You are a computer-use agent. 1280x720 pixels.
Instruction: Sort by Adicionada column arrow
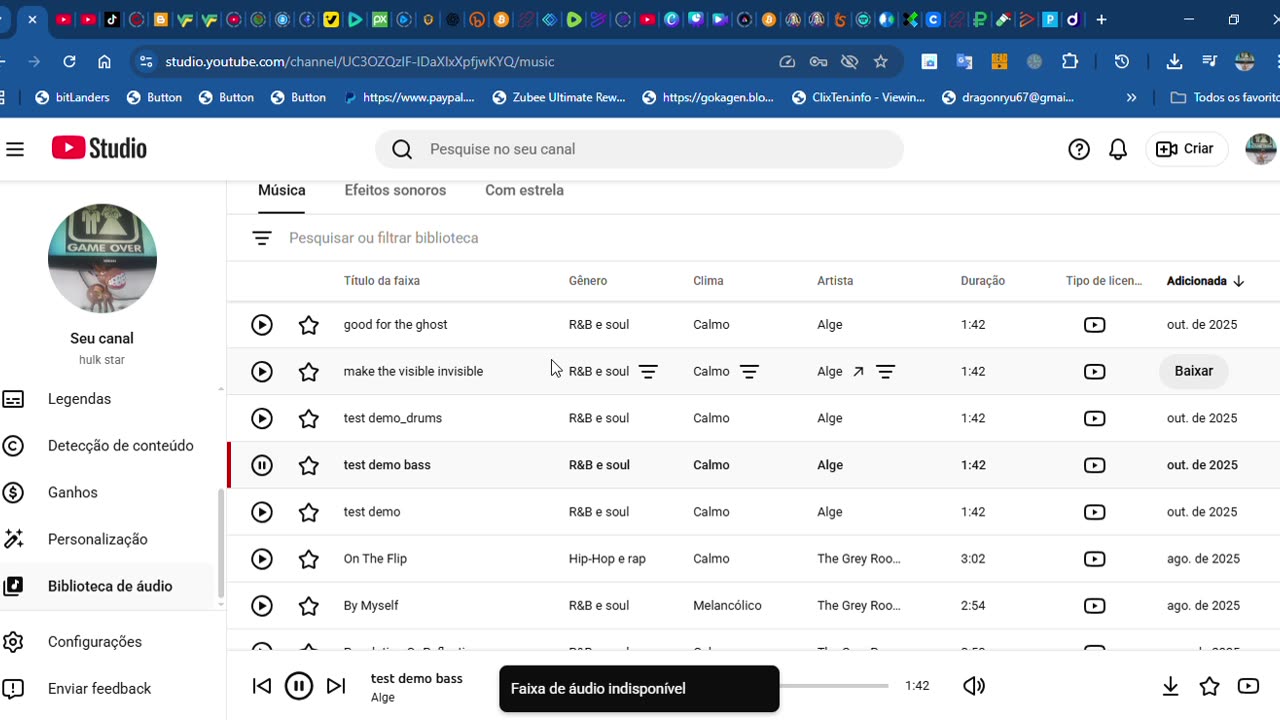tap(1239, 281)
